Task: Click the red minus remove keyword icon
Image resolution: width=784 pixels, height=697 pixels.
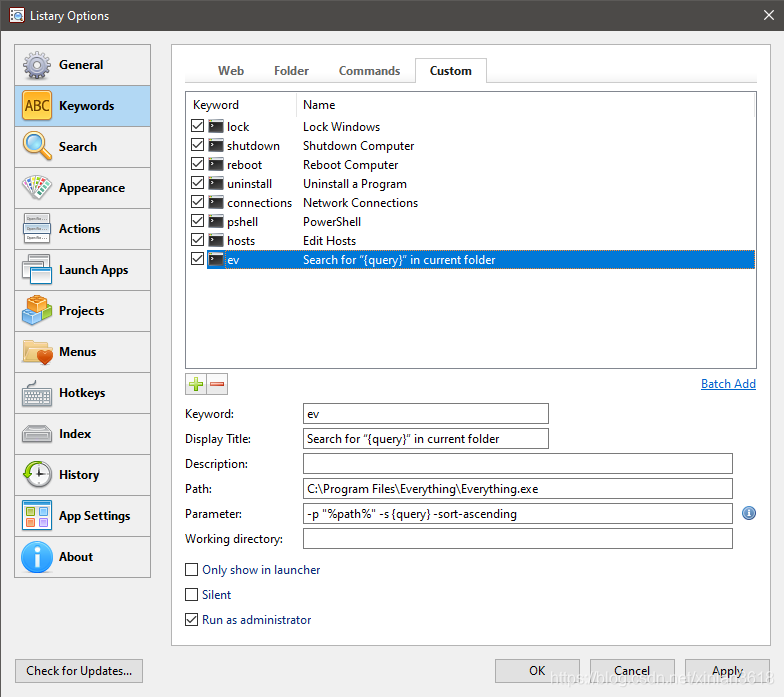Action: 217,384
